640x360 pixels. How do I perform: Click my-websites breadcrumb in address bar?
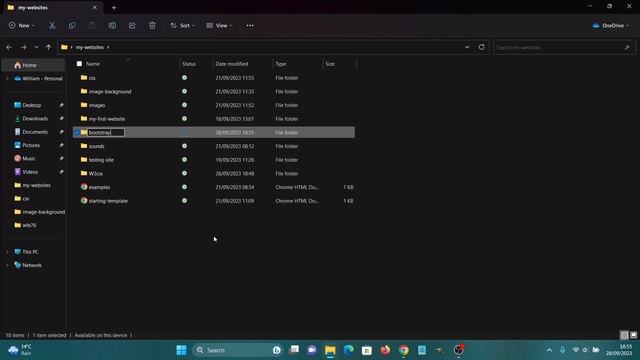pyautogui.click(x=90, y=47)
